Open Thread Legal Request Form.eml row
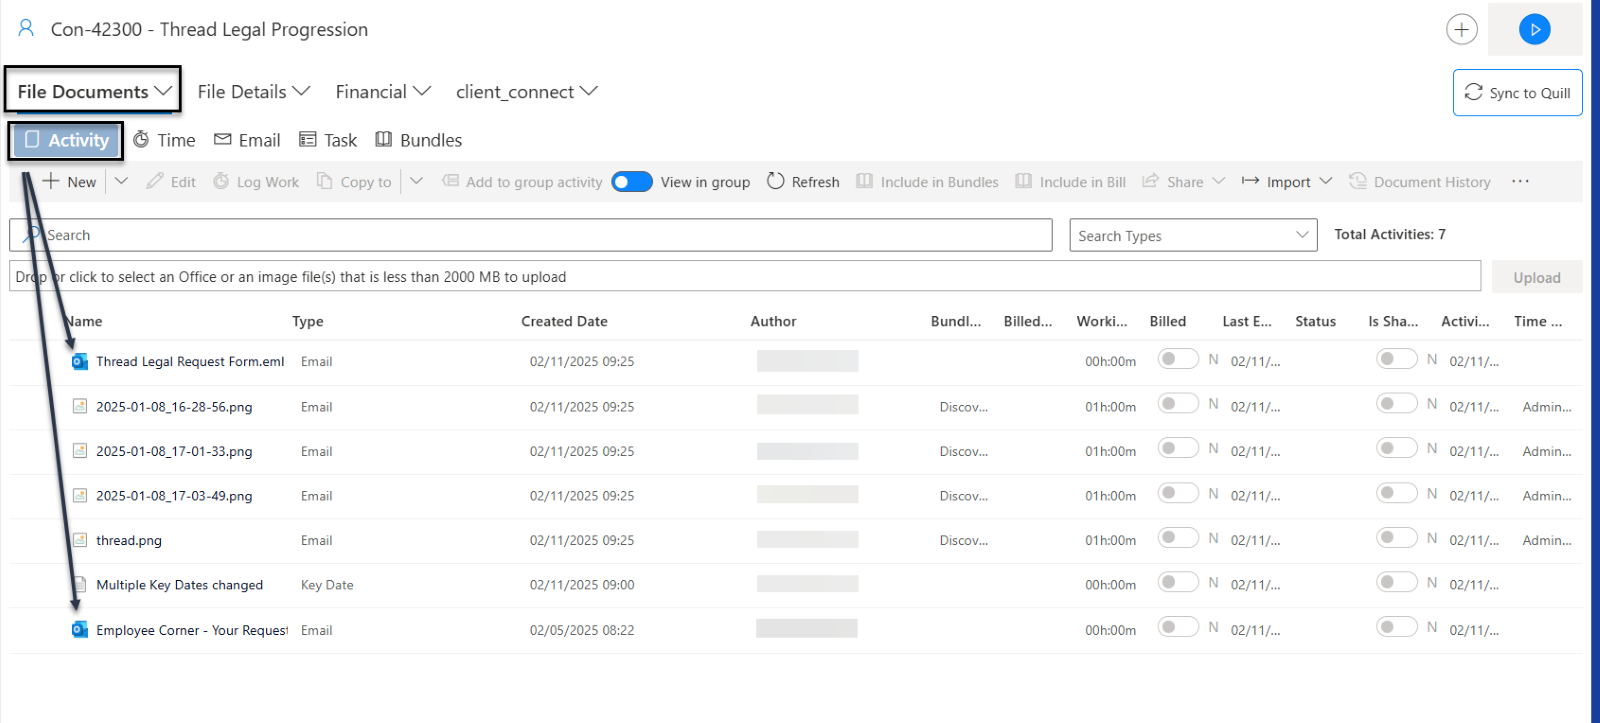1600x723 pixels. click(x=795, y=361)
